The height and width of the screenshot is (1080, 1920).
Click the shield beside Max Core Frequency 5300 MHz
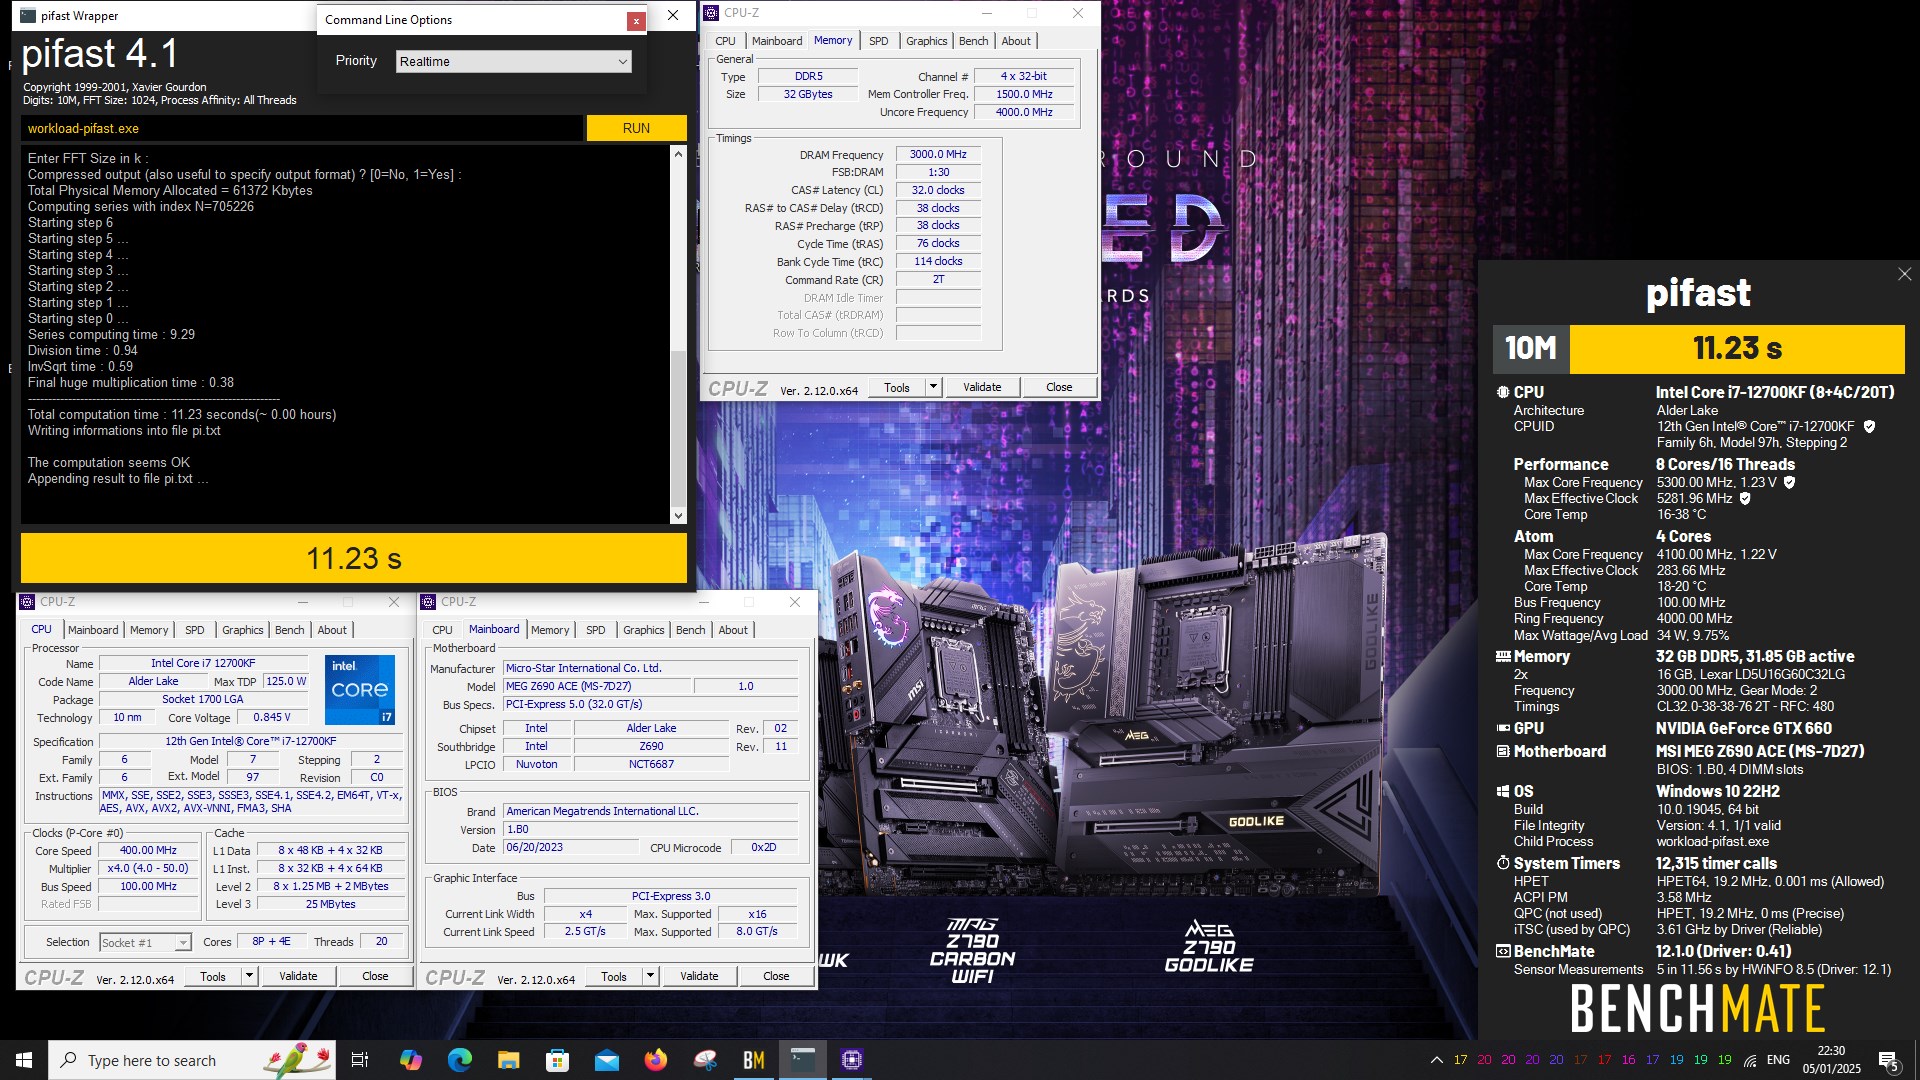pyautogui.click(x=1789, y=483)
